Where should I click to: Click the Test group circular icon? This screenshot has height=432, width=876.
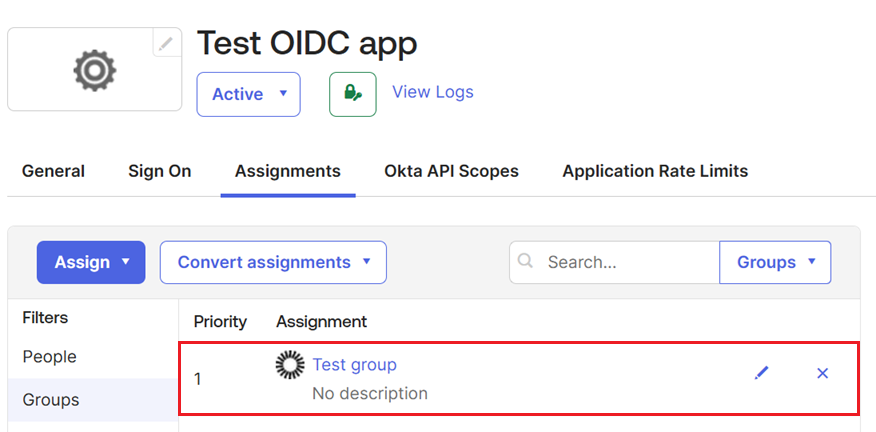pos(290,366)
